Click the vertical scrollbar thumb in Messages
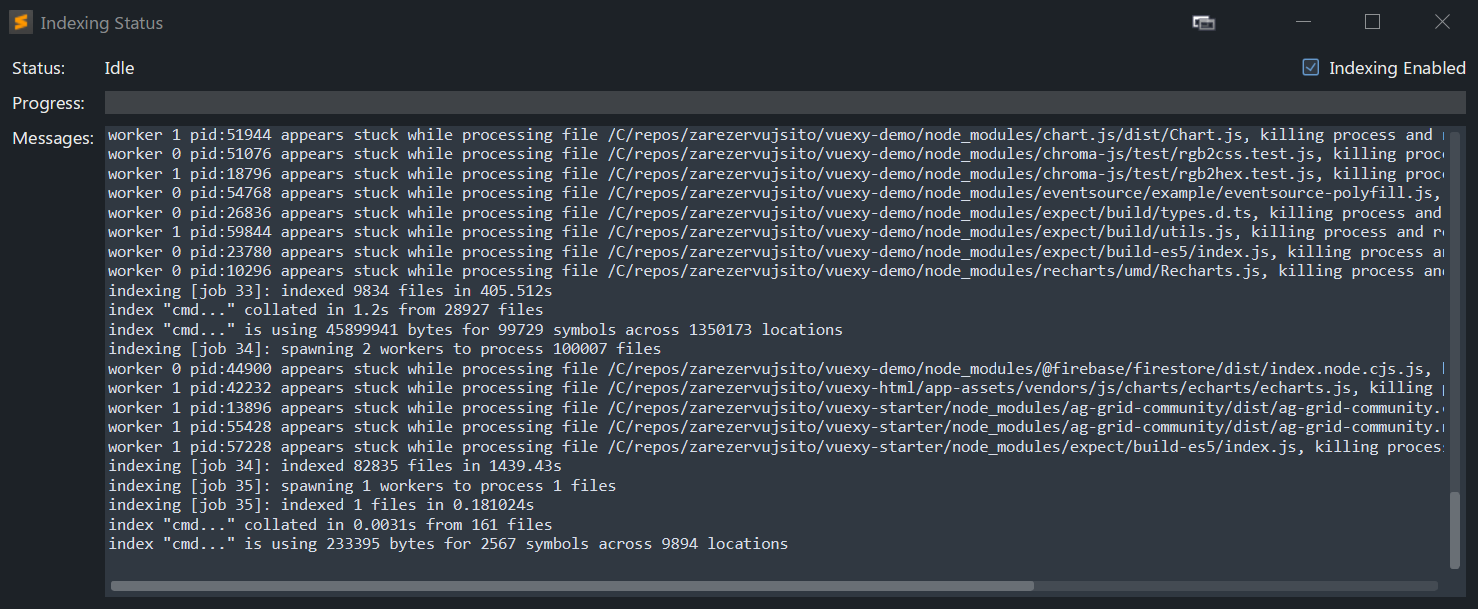 (x=1455, y=530)
